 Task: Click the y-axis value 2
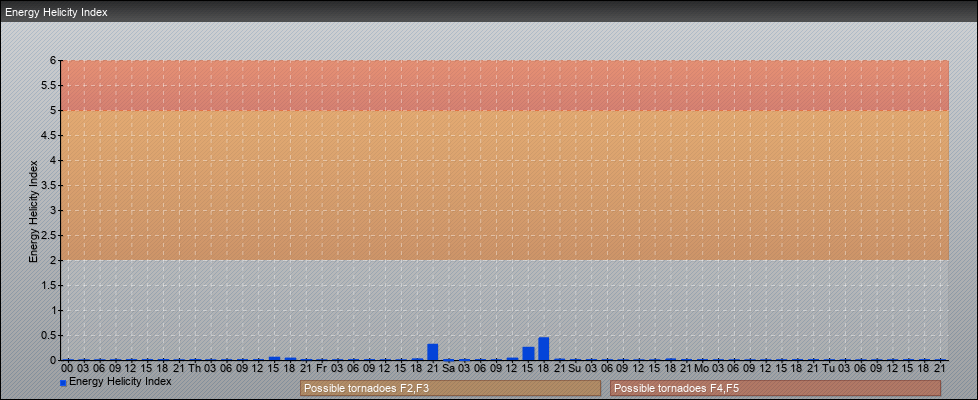coord(54,260)
